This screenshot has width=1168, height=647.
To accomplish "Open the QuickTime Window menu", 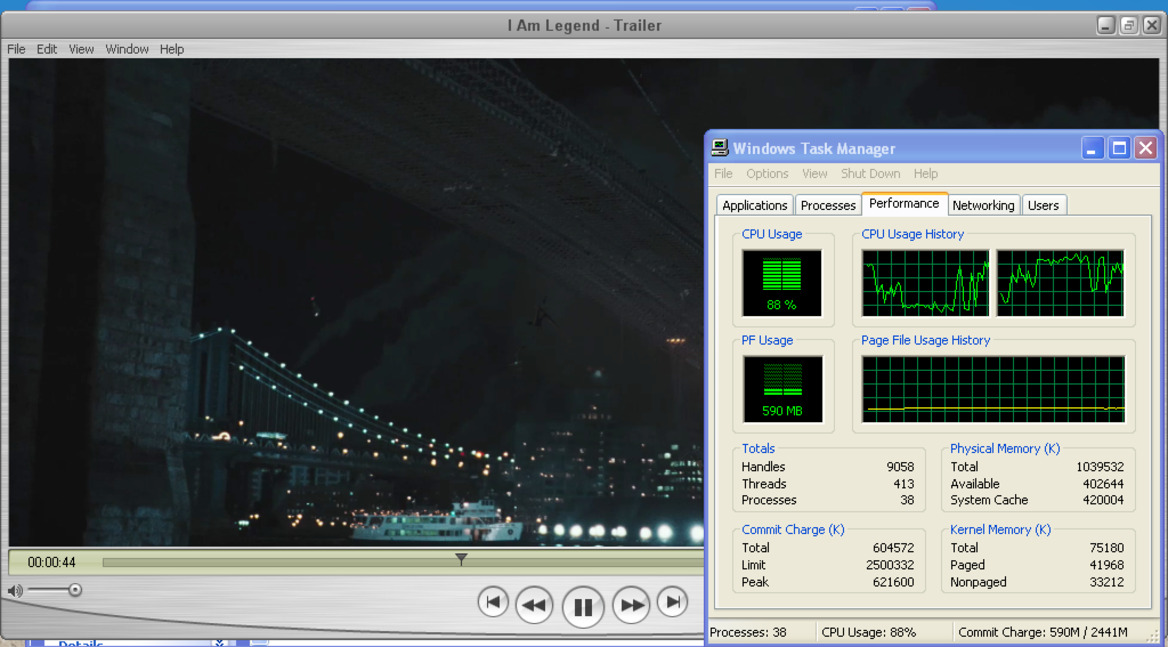I will click(x=127, y=49).
